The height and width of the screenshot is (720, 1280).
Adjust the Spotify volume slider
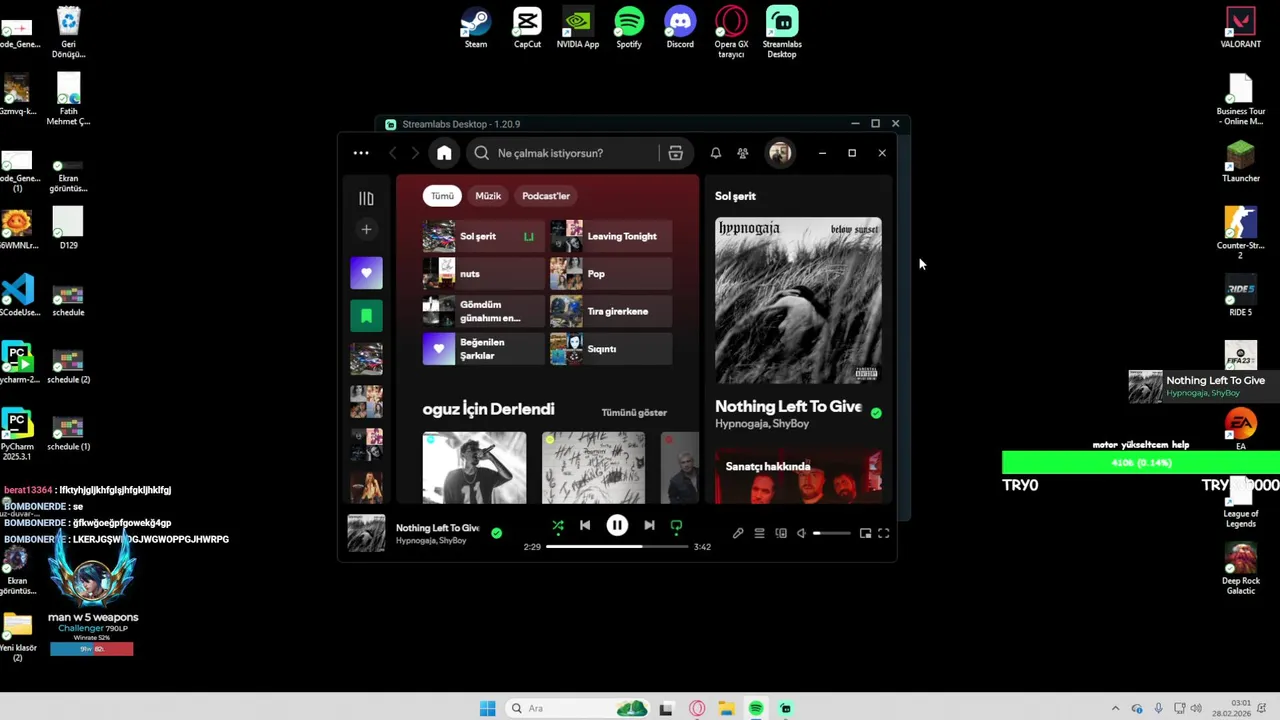831,533
